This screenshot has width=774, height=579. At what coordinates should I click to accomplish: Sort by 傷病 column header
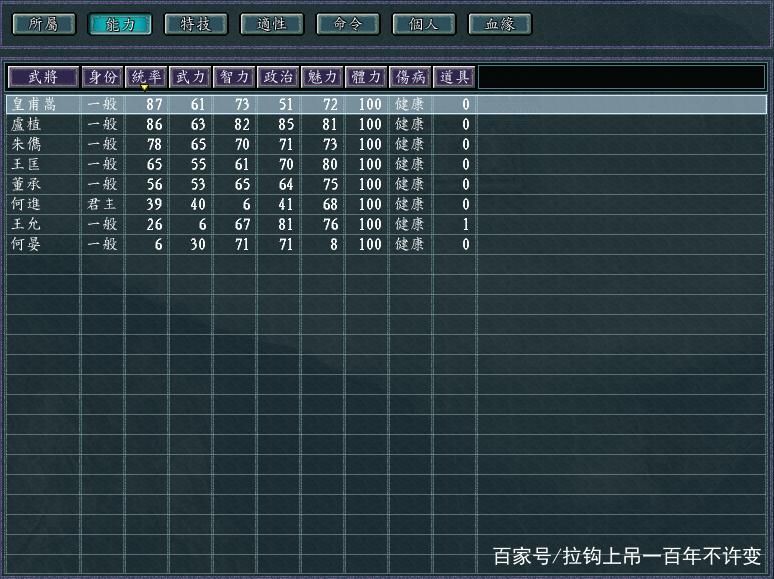(410, 77)
